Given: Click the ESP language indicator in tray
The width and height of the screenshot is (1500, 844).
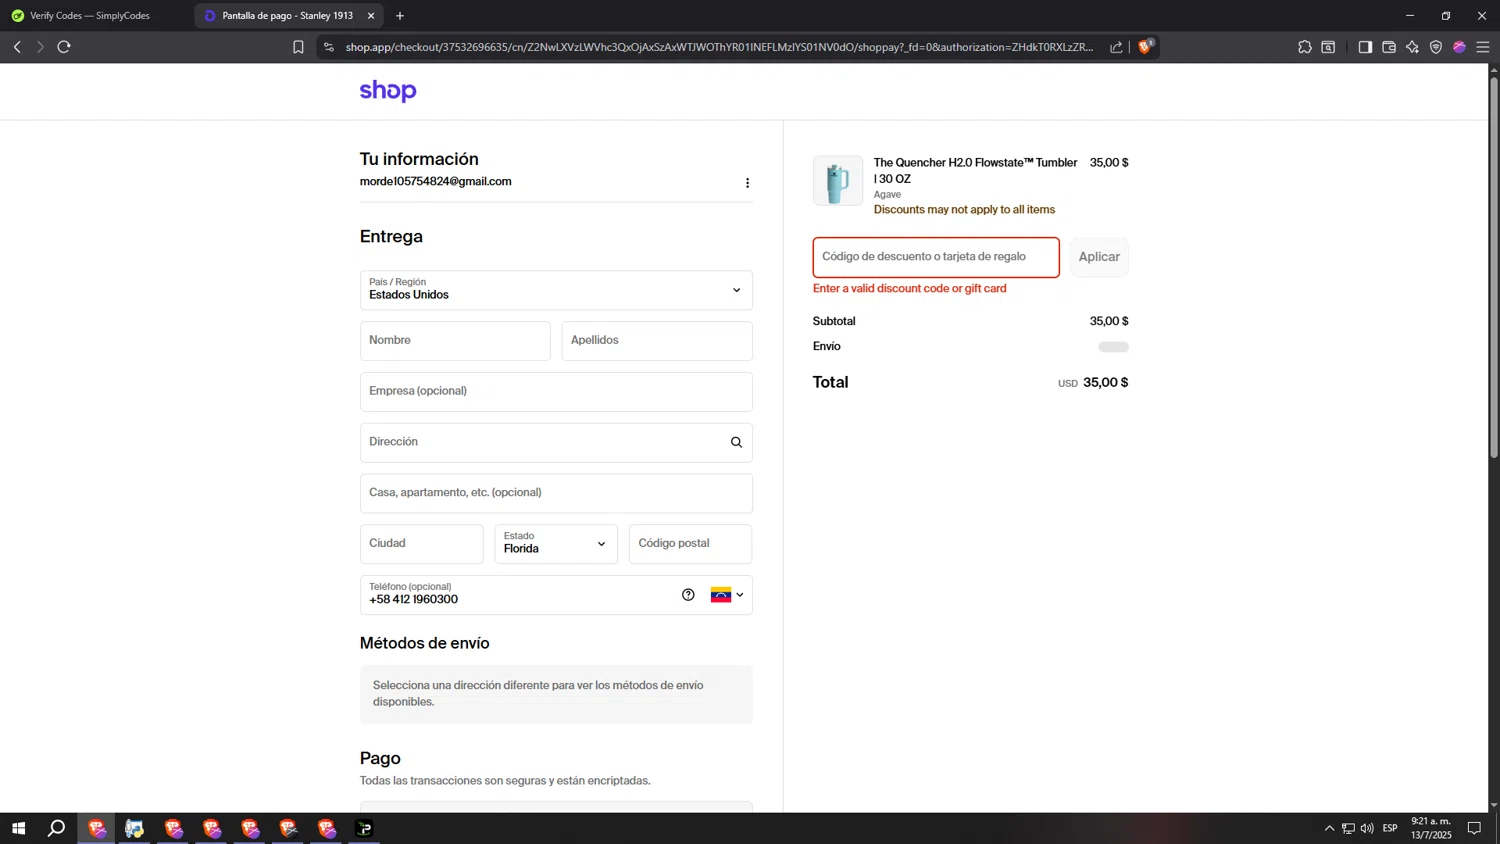Looking at the screenshot, I should 1390,828.
